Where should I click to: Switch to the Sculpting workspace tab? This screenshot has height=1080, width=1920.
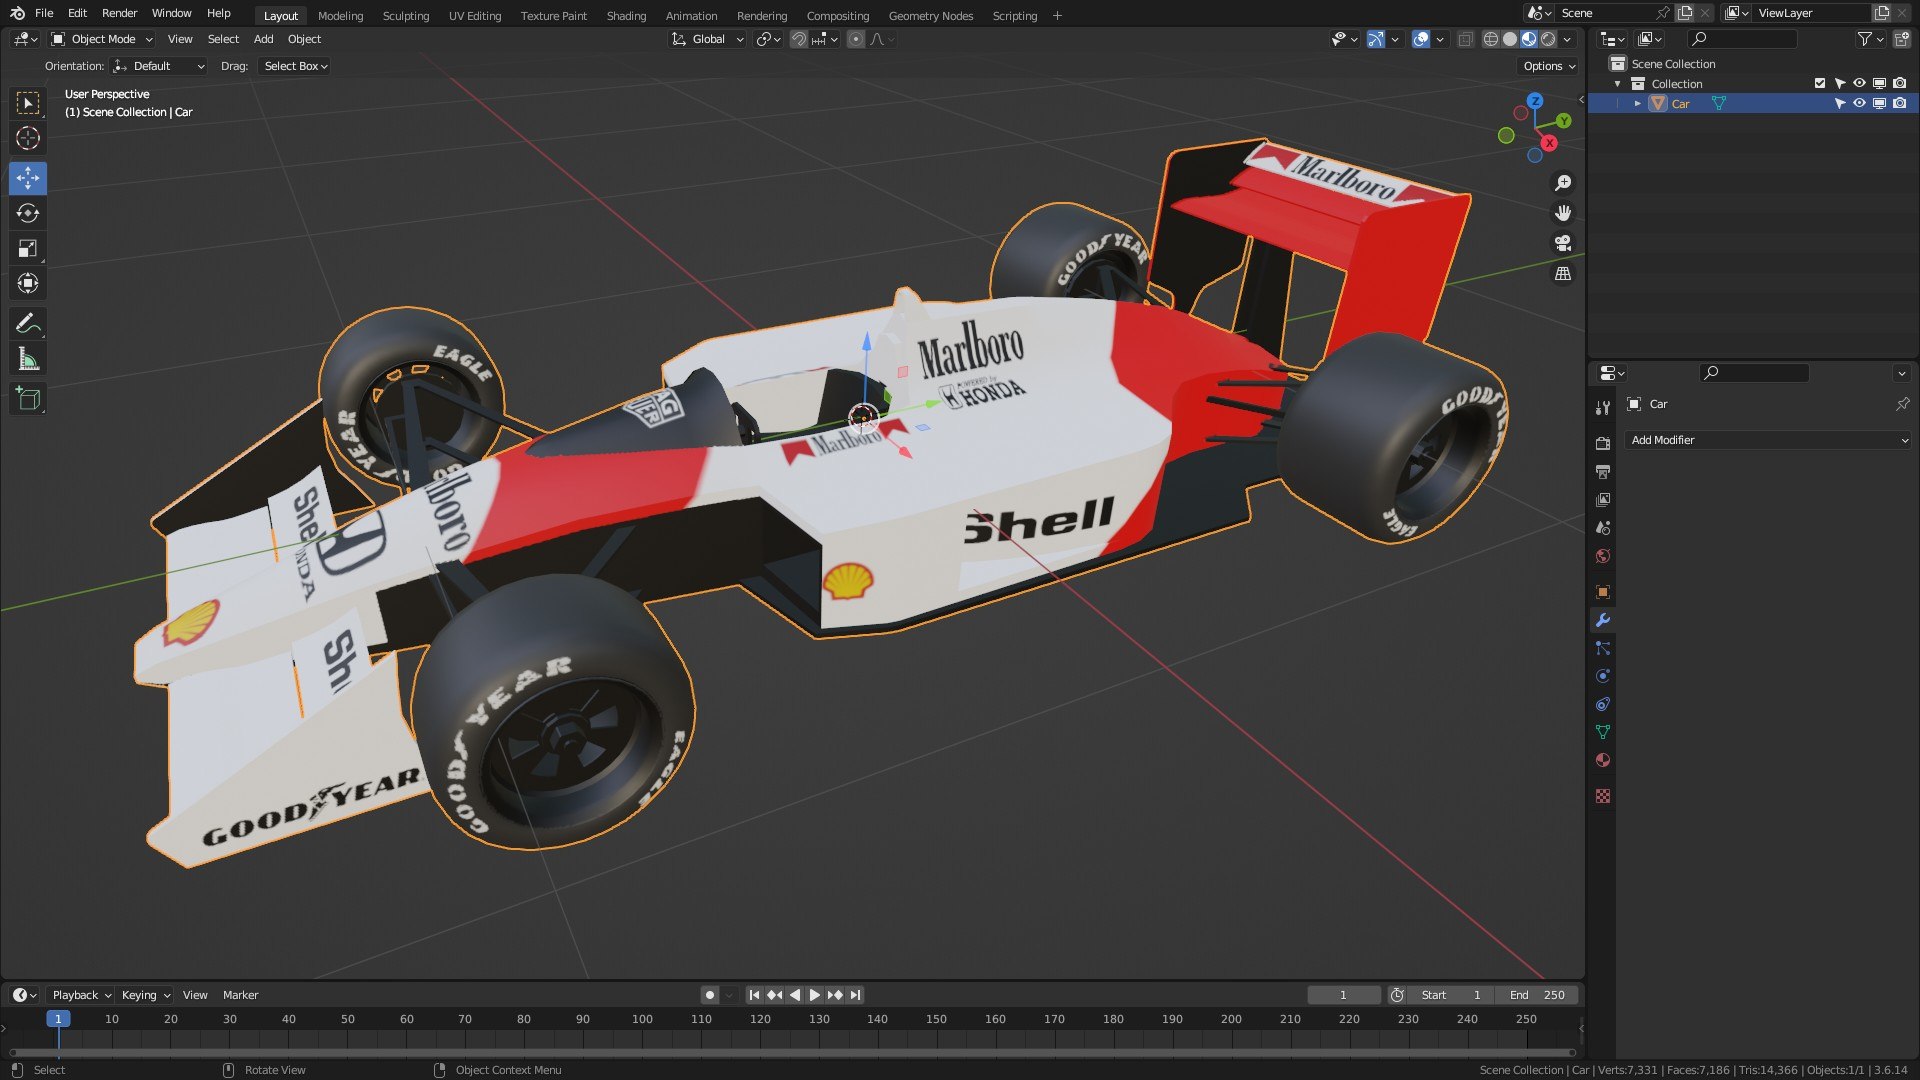pos(405,15)
